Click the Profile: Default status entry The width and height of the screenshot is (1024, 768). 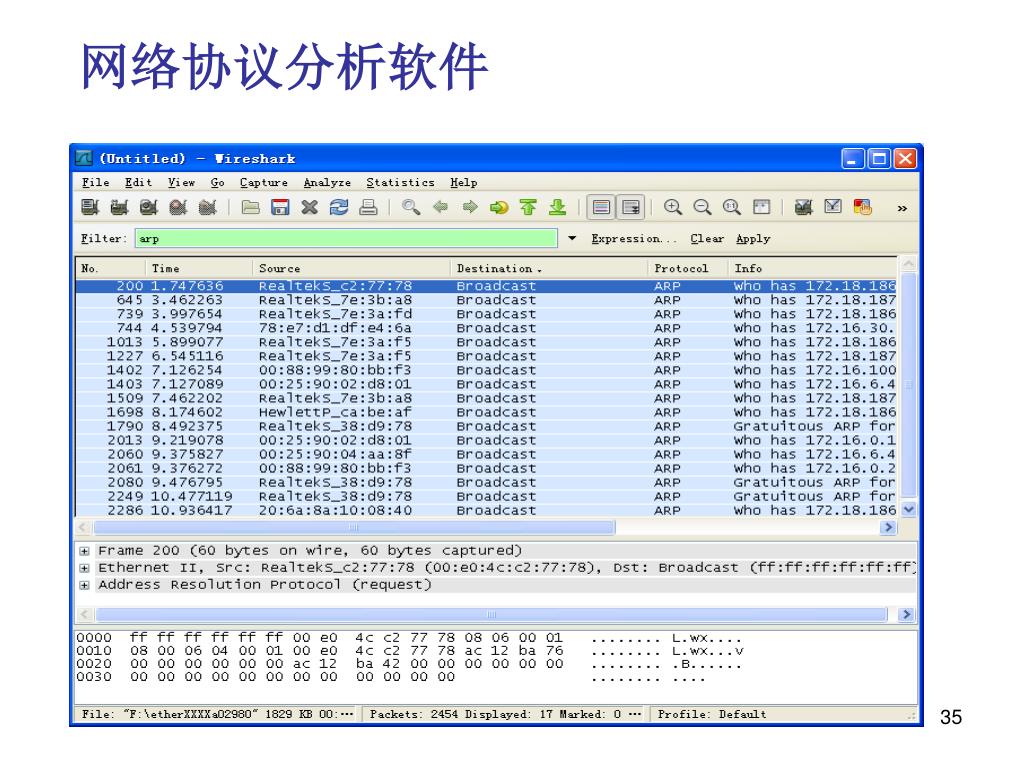point(712,714)
